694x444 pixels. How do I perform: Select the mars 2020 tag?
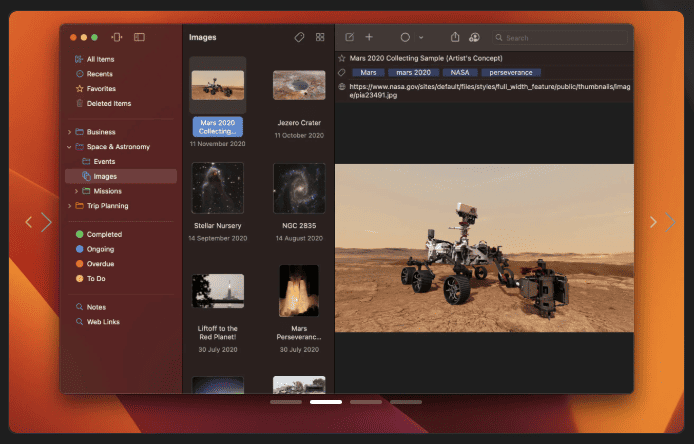(413, 73)
